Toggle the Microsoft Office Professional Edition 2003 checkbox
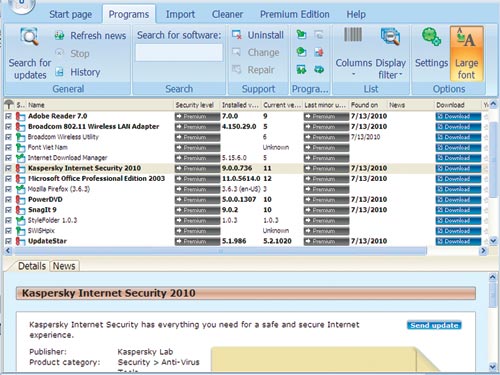 click(9, 179)
